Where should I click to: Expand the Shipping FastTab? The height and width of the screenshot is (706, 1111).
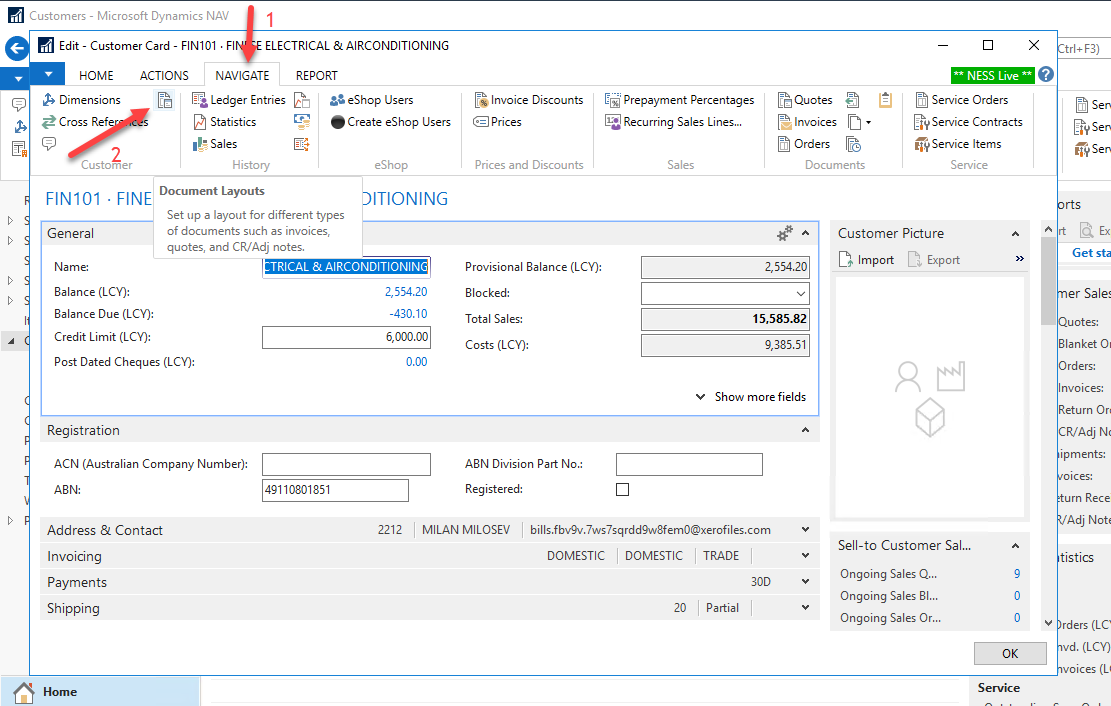click(x=806, y=608)
